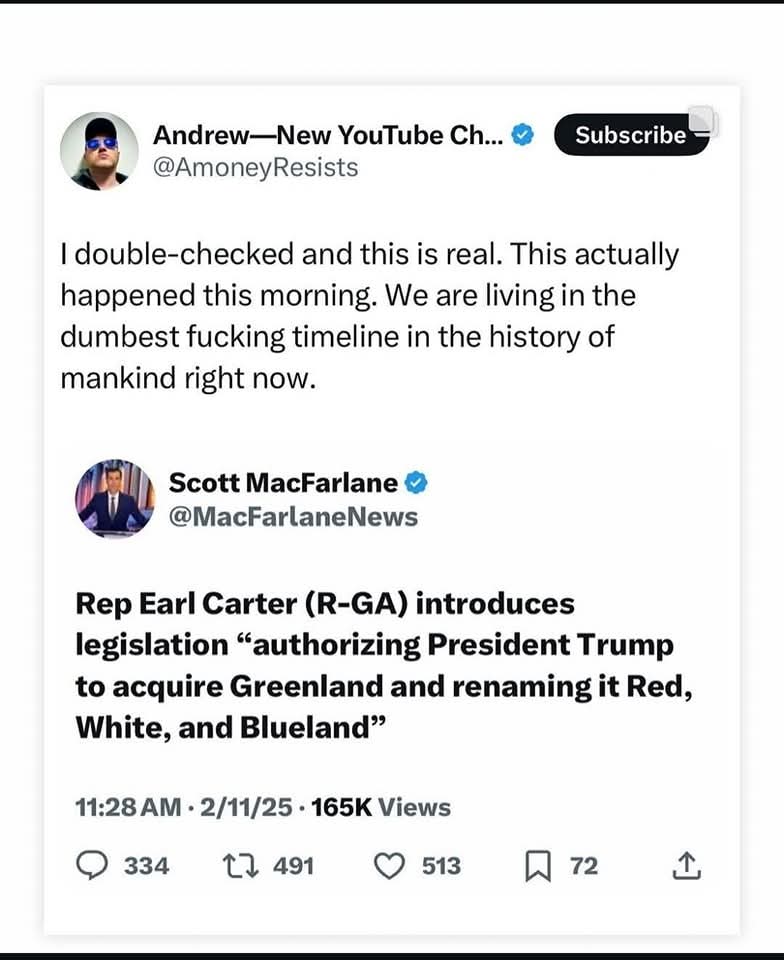Click the 334 replies count
The width and height of the screenshot is (784, 960).
click(x=147, y=866)
